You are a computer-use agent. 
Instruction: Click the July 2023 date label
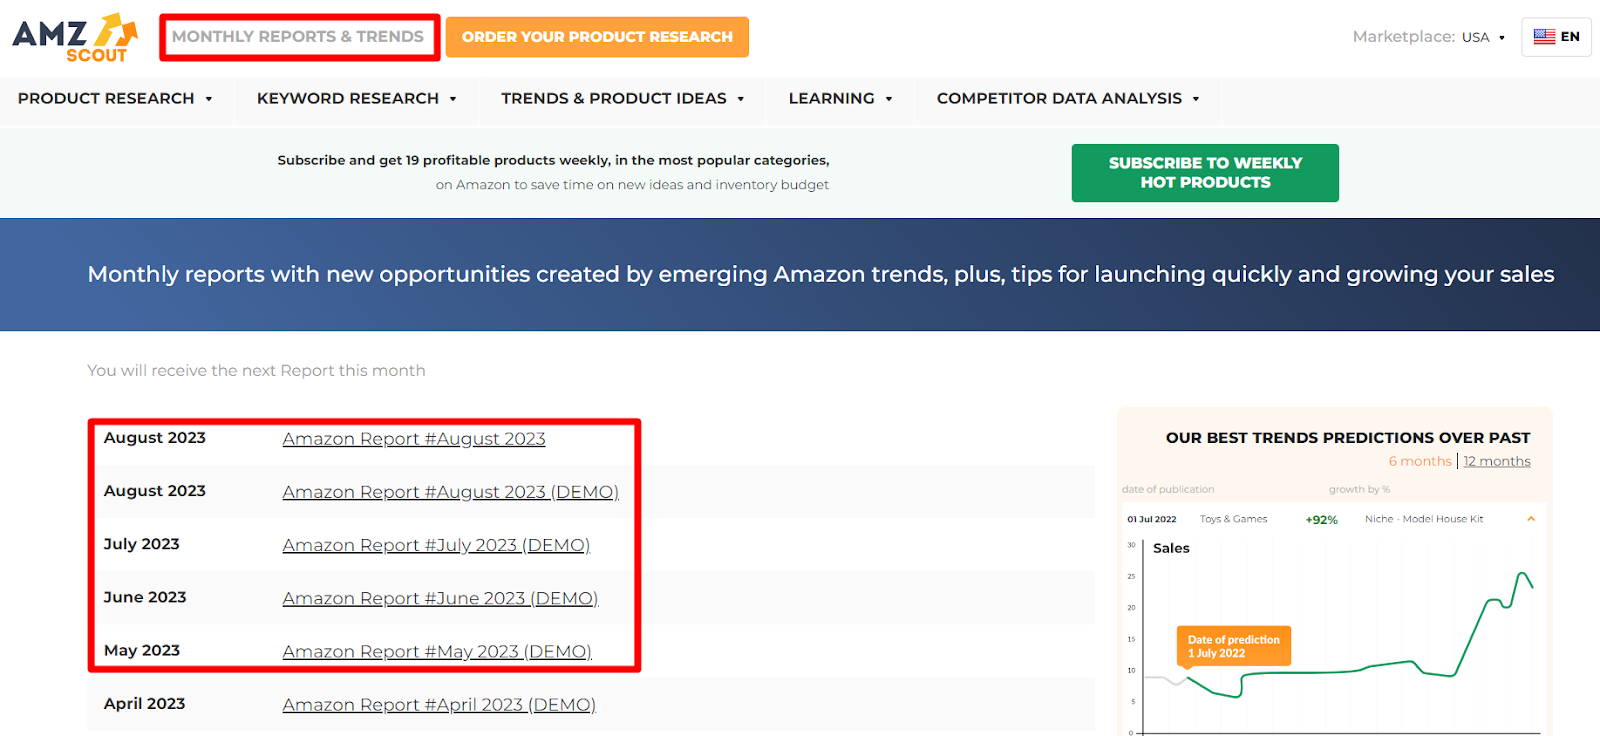142,544
